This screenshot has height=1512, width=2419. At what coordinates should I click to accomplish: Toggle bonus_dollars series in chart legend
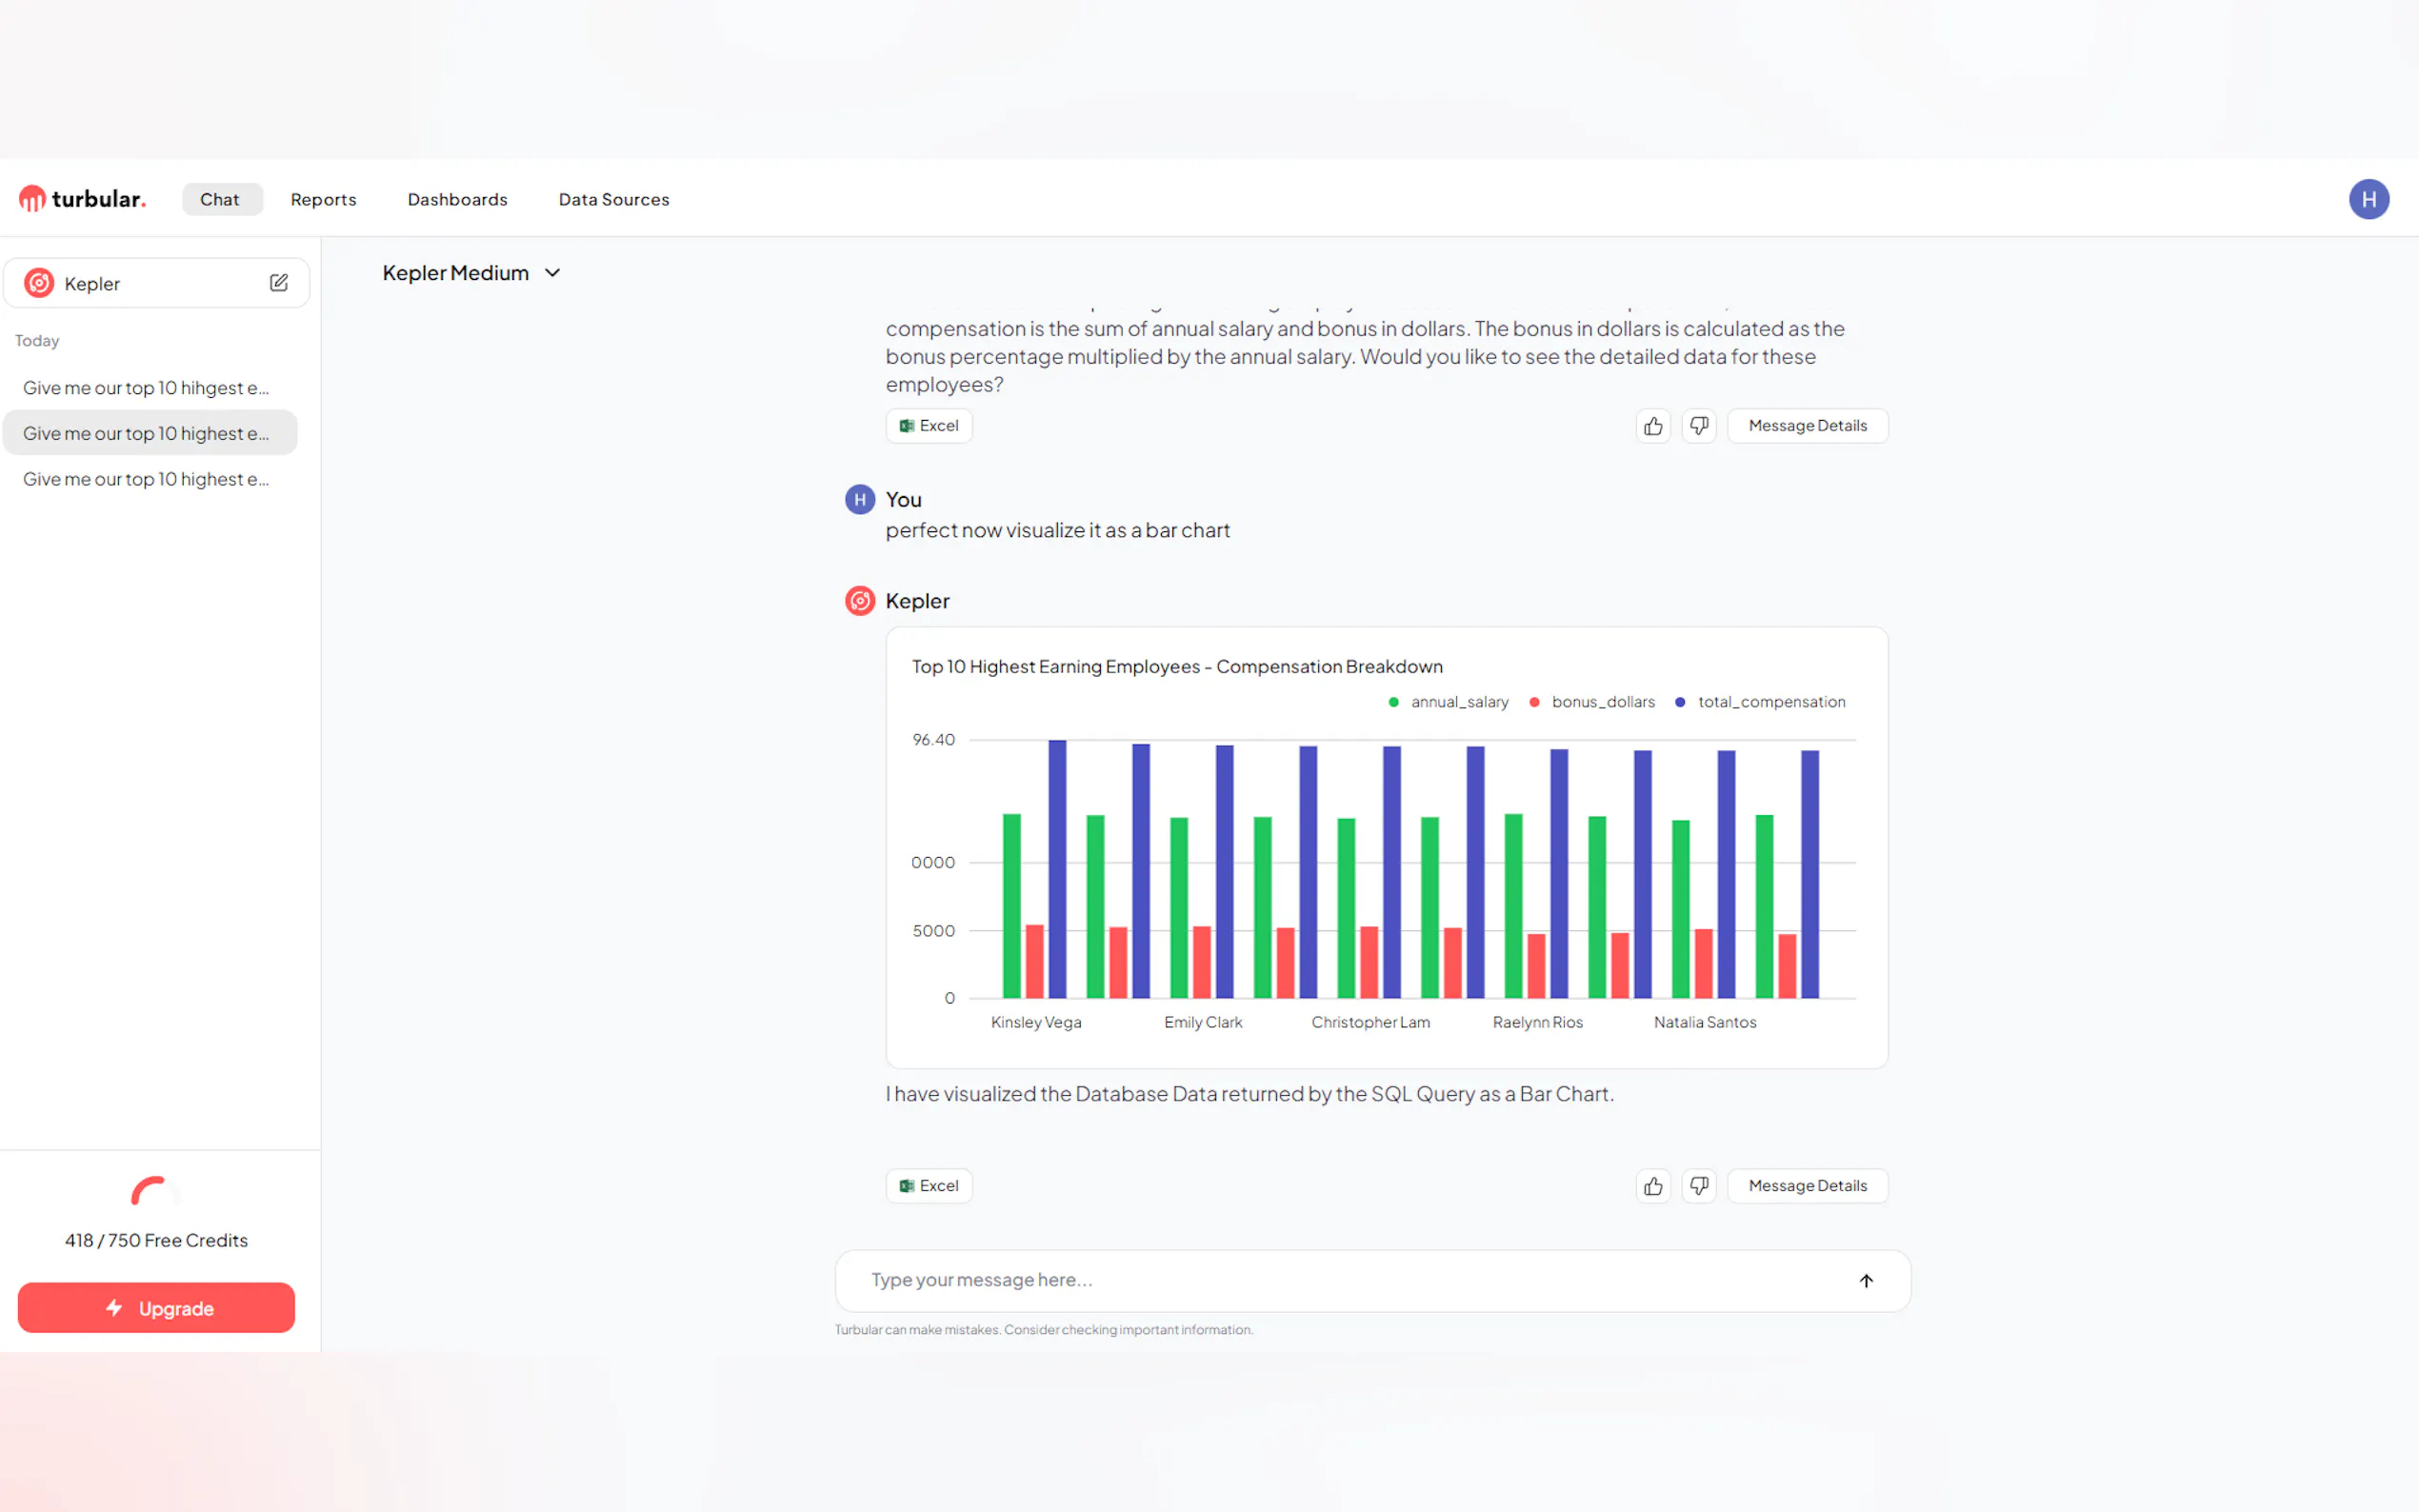tap(1592, 702)
